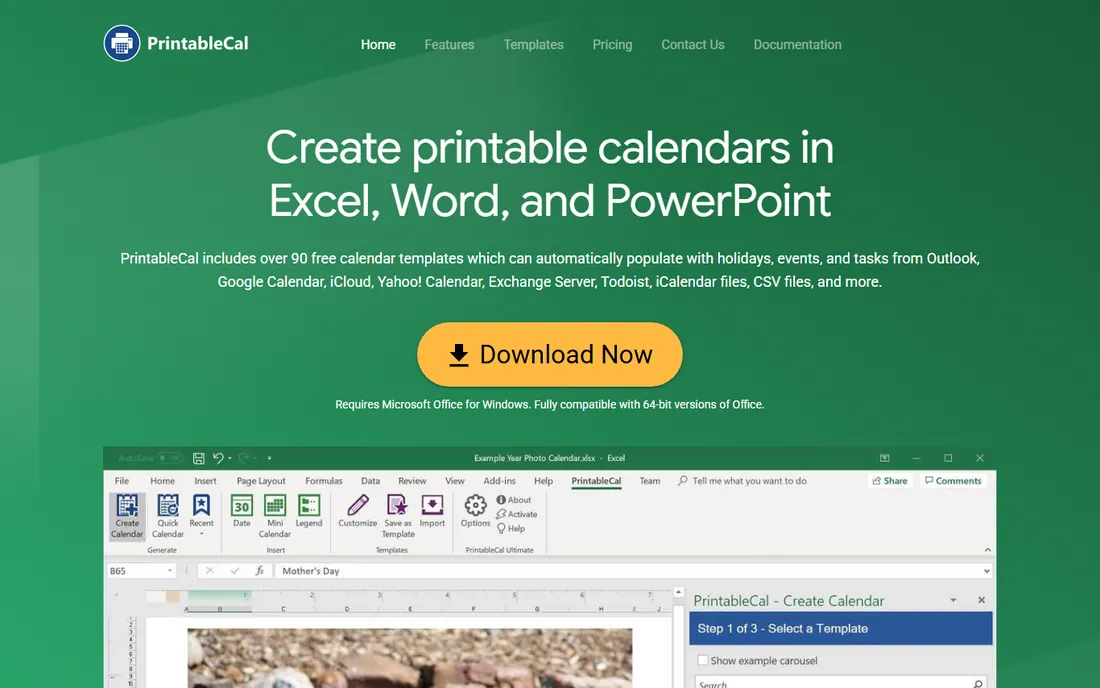Click the calendar photo in spreadsheet
The width and height of the screenshot is (1100, 688).
(410, 658)
